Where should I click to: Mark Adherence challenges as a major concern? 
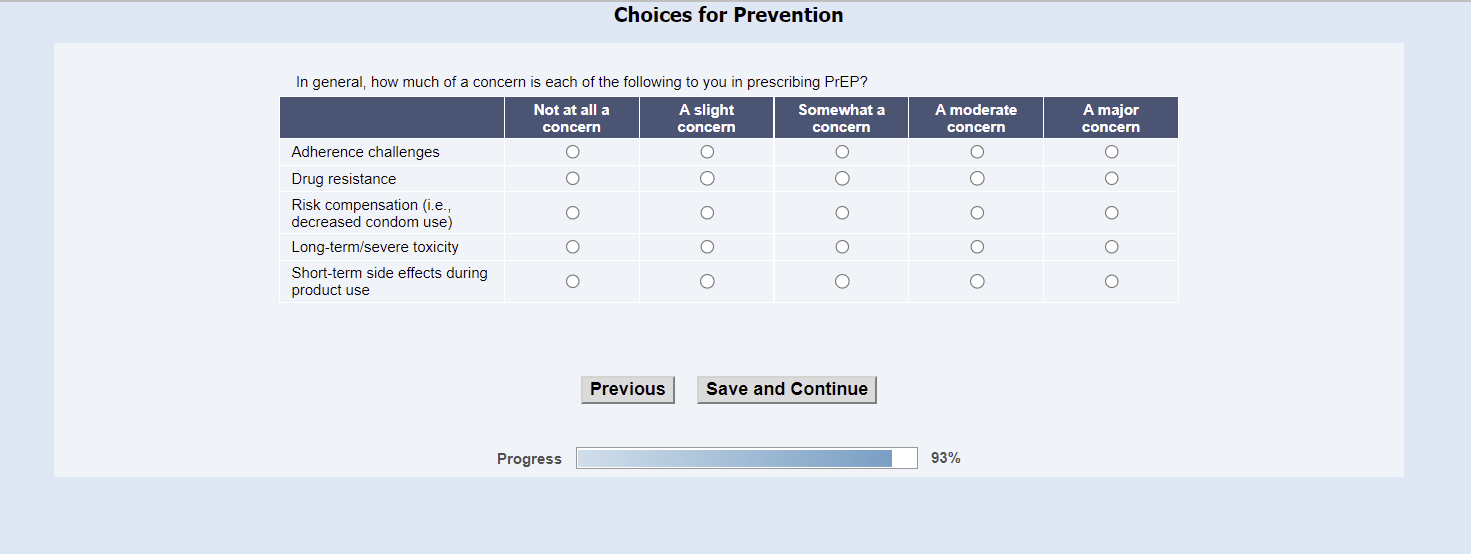click(x=1111, y=152)
